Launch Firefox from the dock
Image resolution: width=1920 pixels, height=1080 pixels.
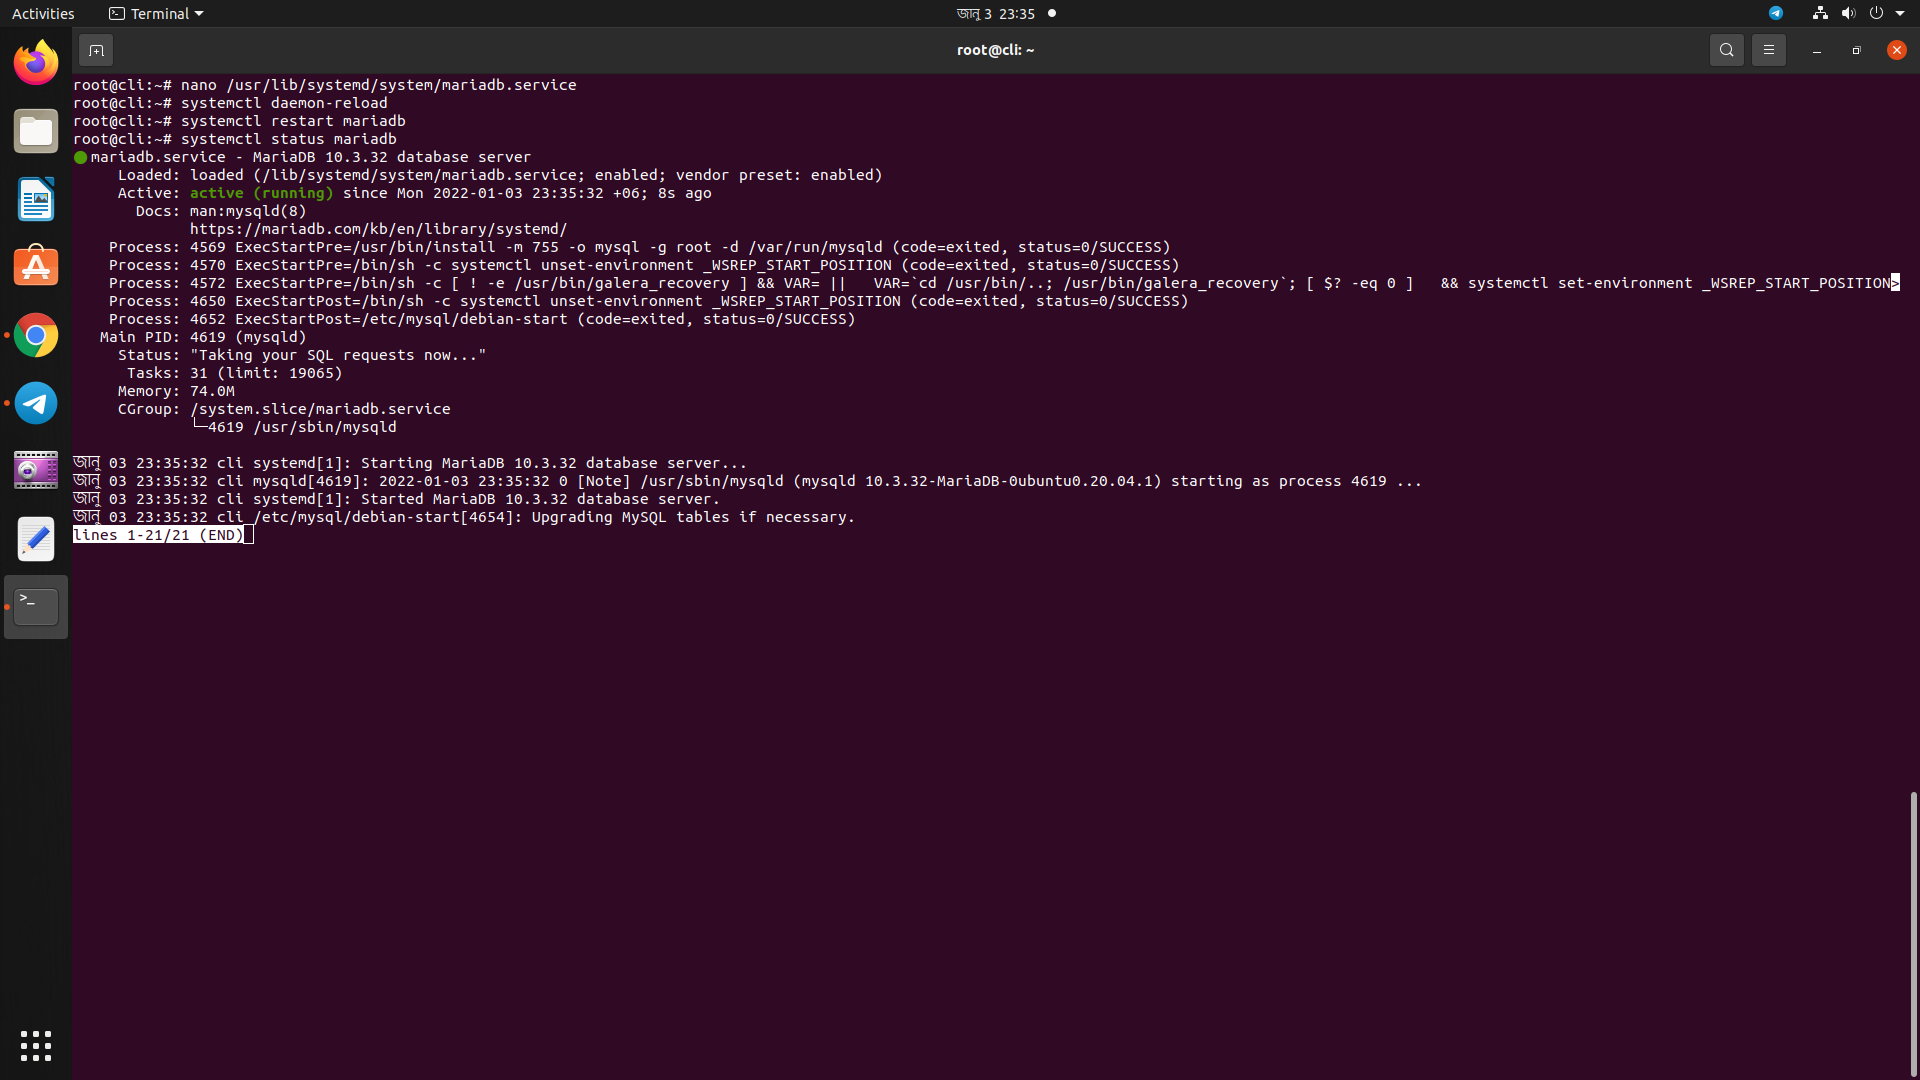[36, 64]
